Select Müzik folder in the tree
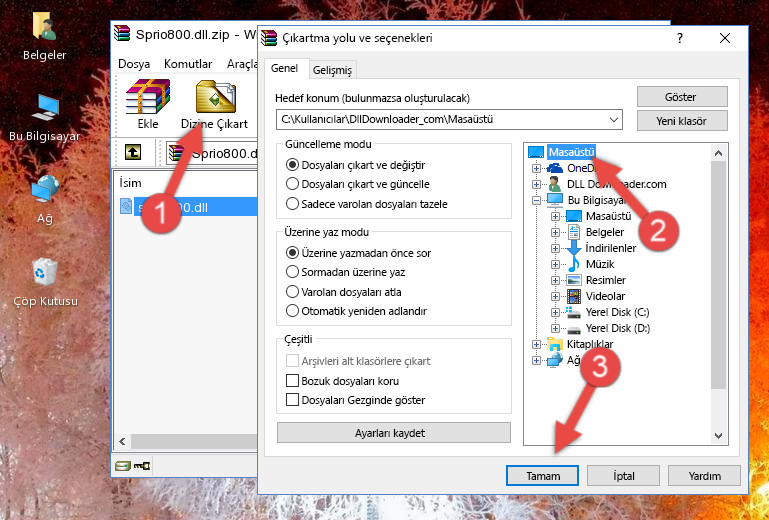 [600, 264]
